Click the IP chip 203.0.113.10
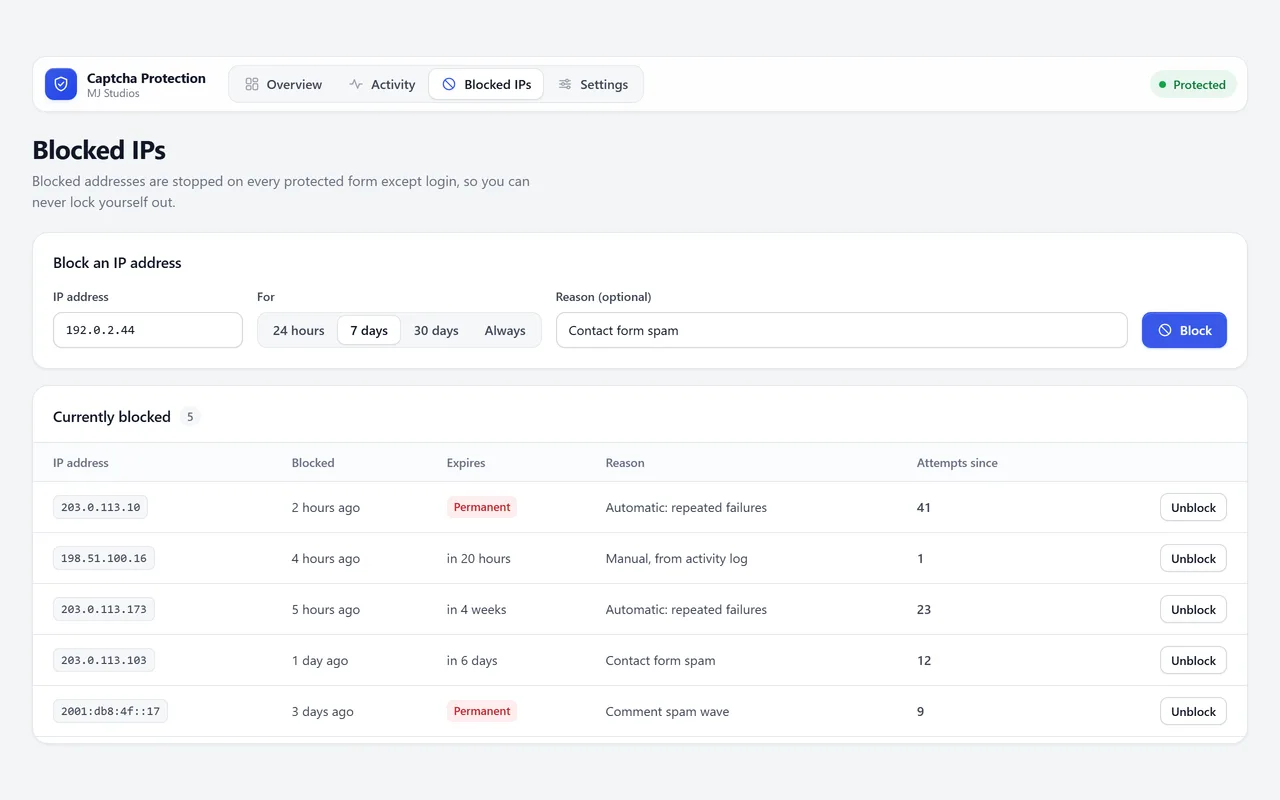This screenshot has width=1280, height=800. [x=100, y=507]
